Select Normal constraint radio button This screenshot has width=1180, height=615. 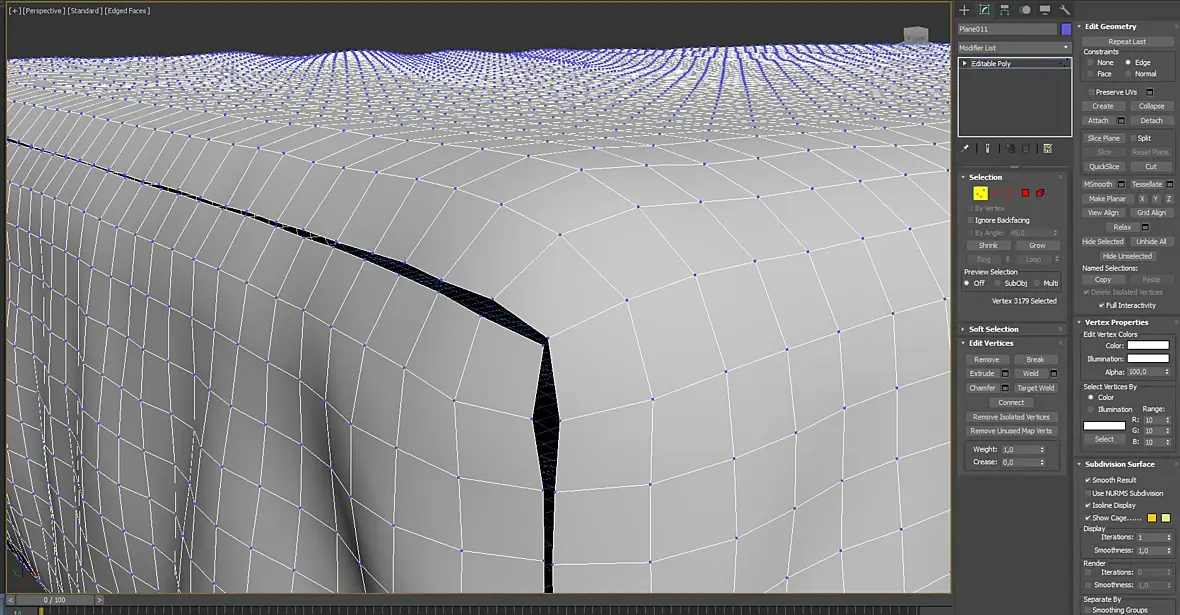pos(1128,74)
